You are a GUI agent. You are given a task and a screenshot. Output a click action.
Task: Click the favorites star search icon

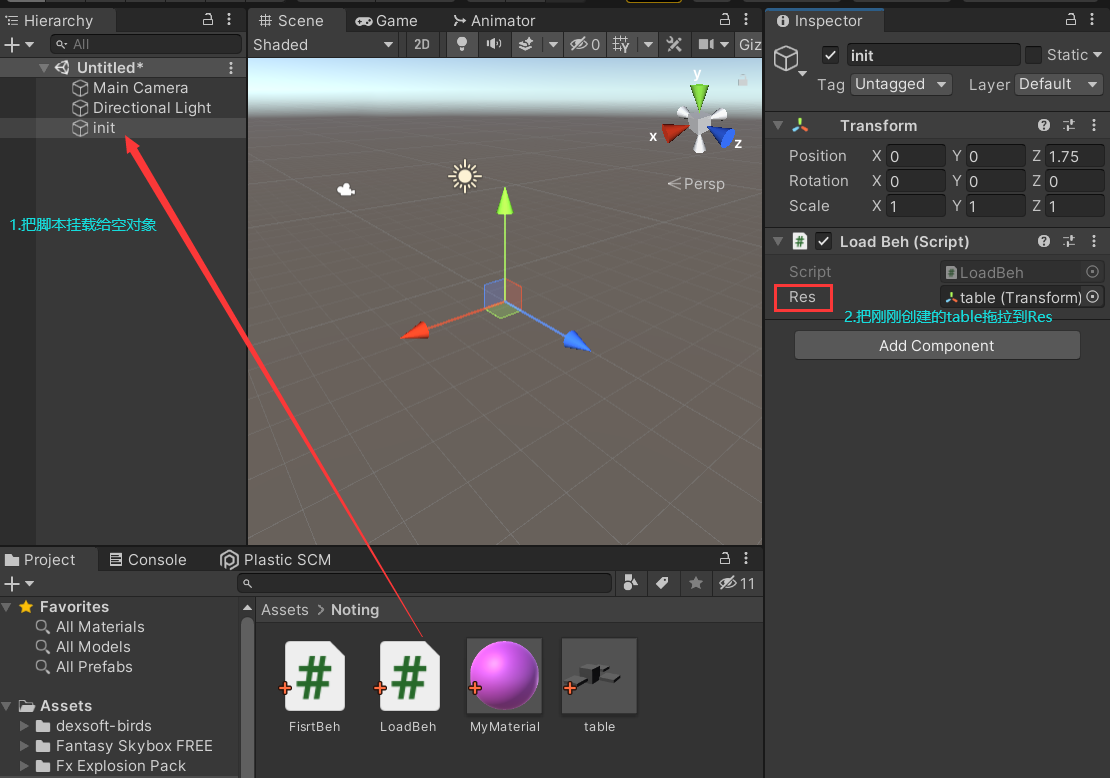point(696,583)
